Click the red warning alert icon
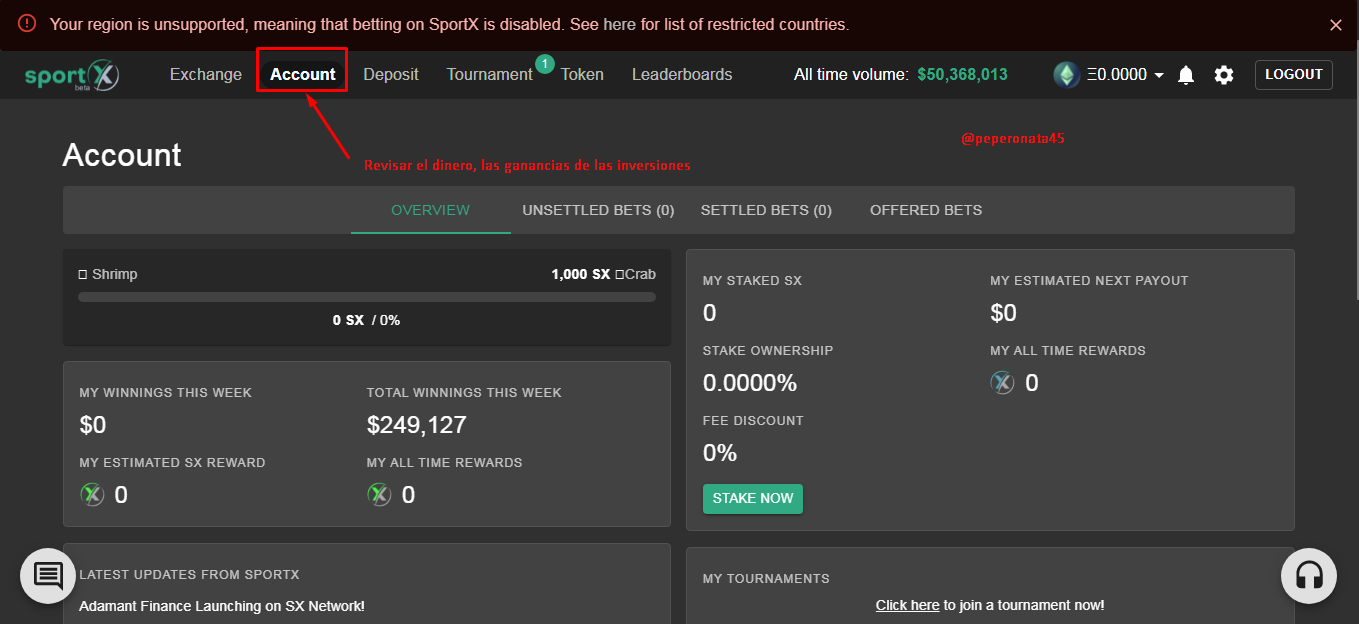1359x624 pixels. 27,24
